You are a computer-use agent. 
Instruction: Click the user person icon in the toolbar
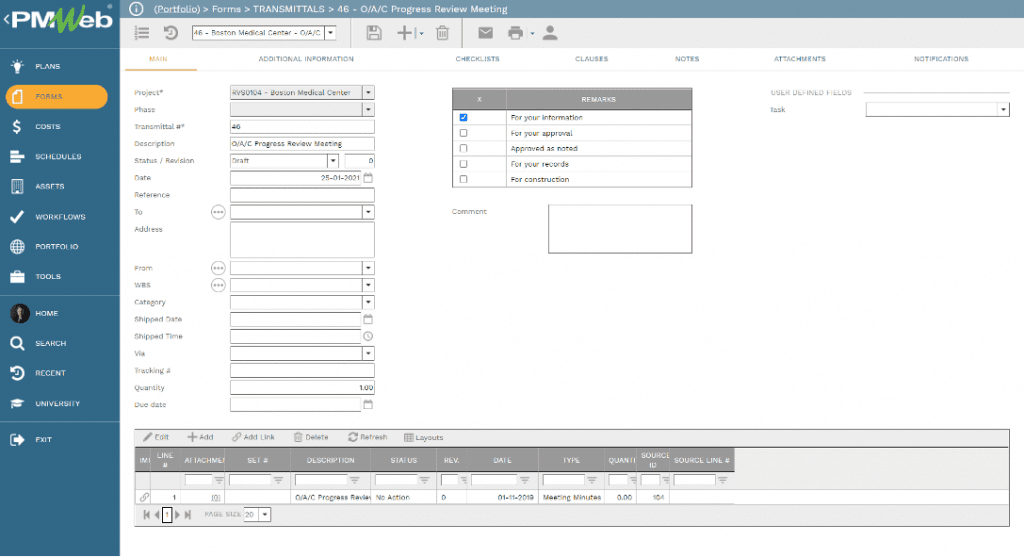(x=550, y=33)
